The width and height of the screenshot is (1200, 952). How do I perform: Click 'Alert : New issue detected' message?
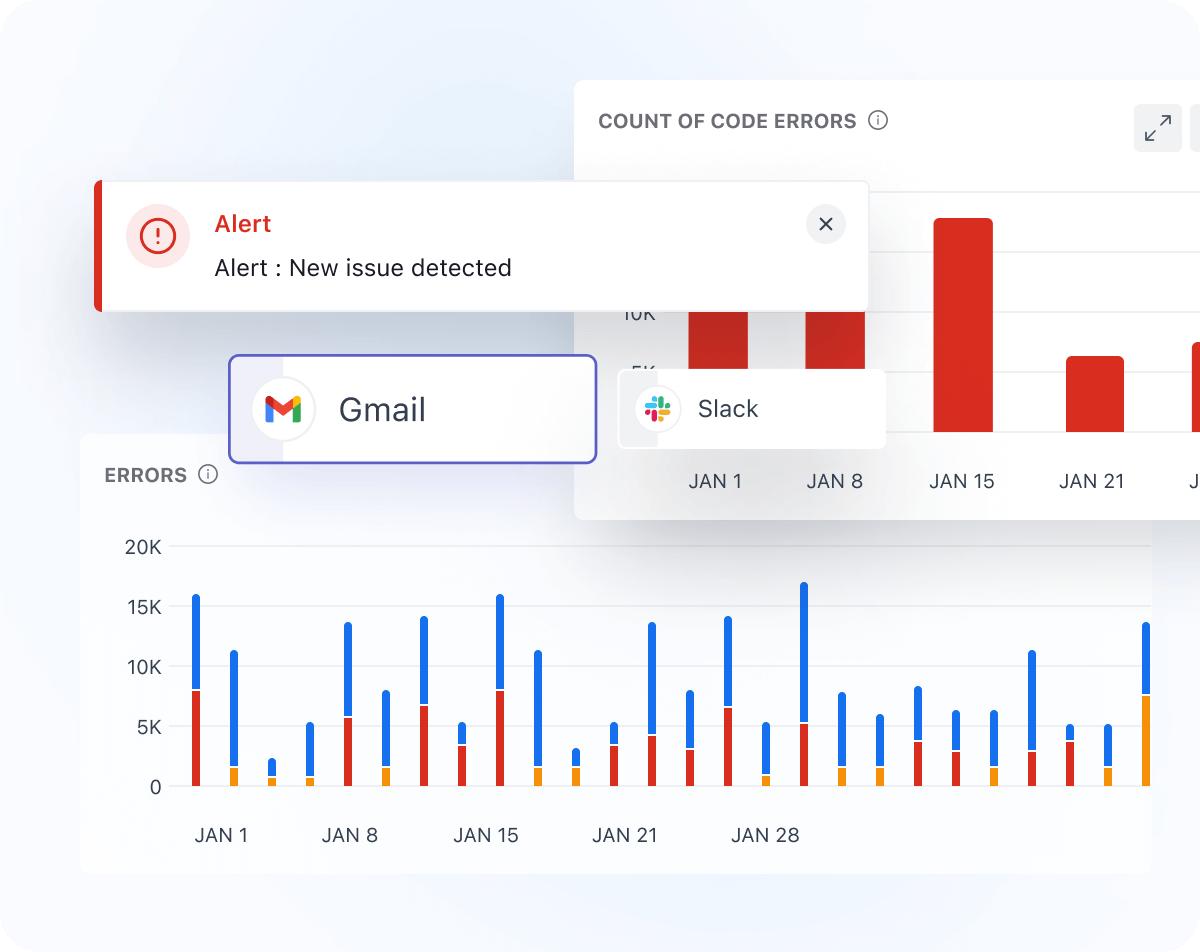[363, 268]
